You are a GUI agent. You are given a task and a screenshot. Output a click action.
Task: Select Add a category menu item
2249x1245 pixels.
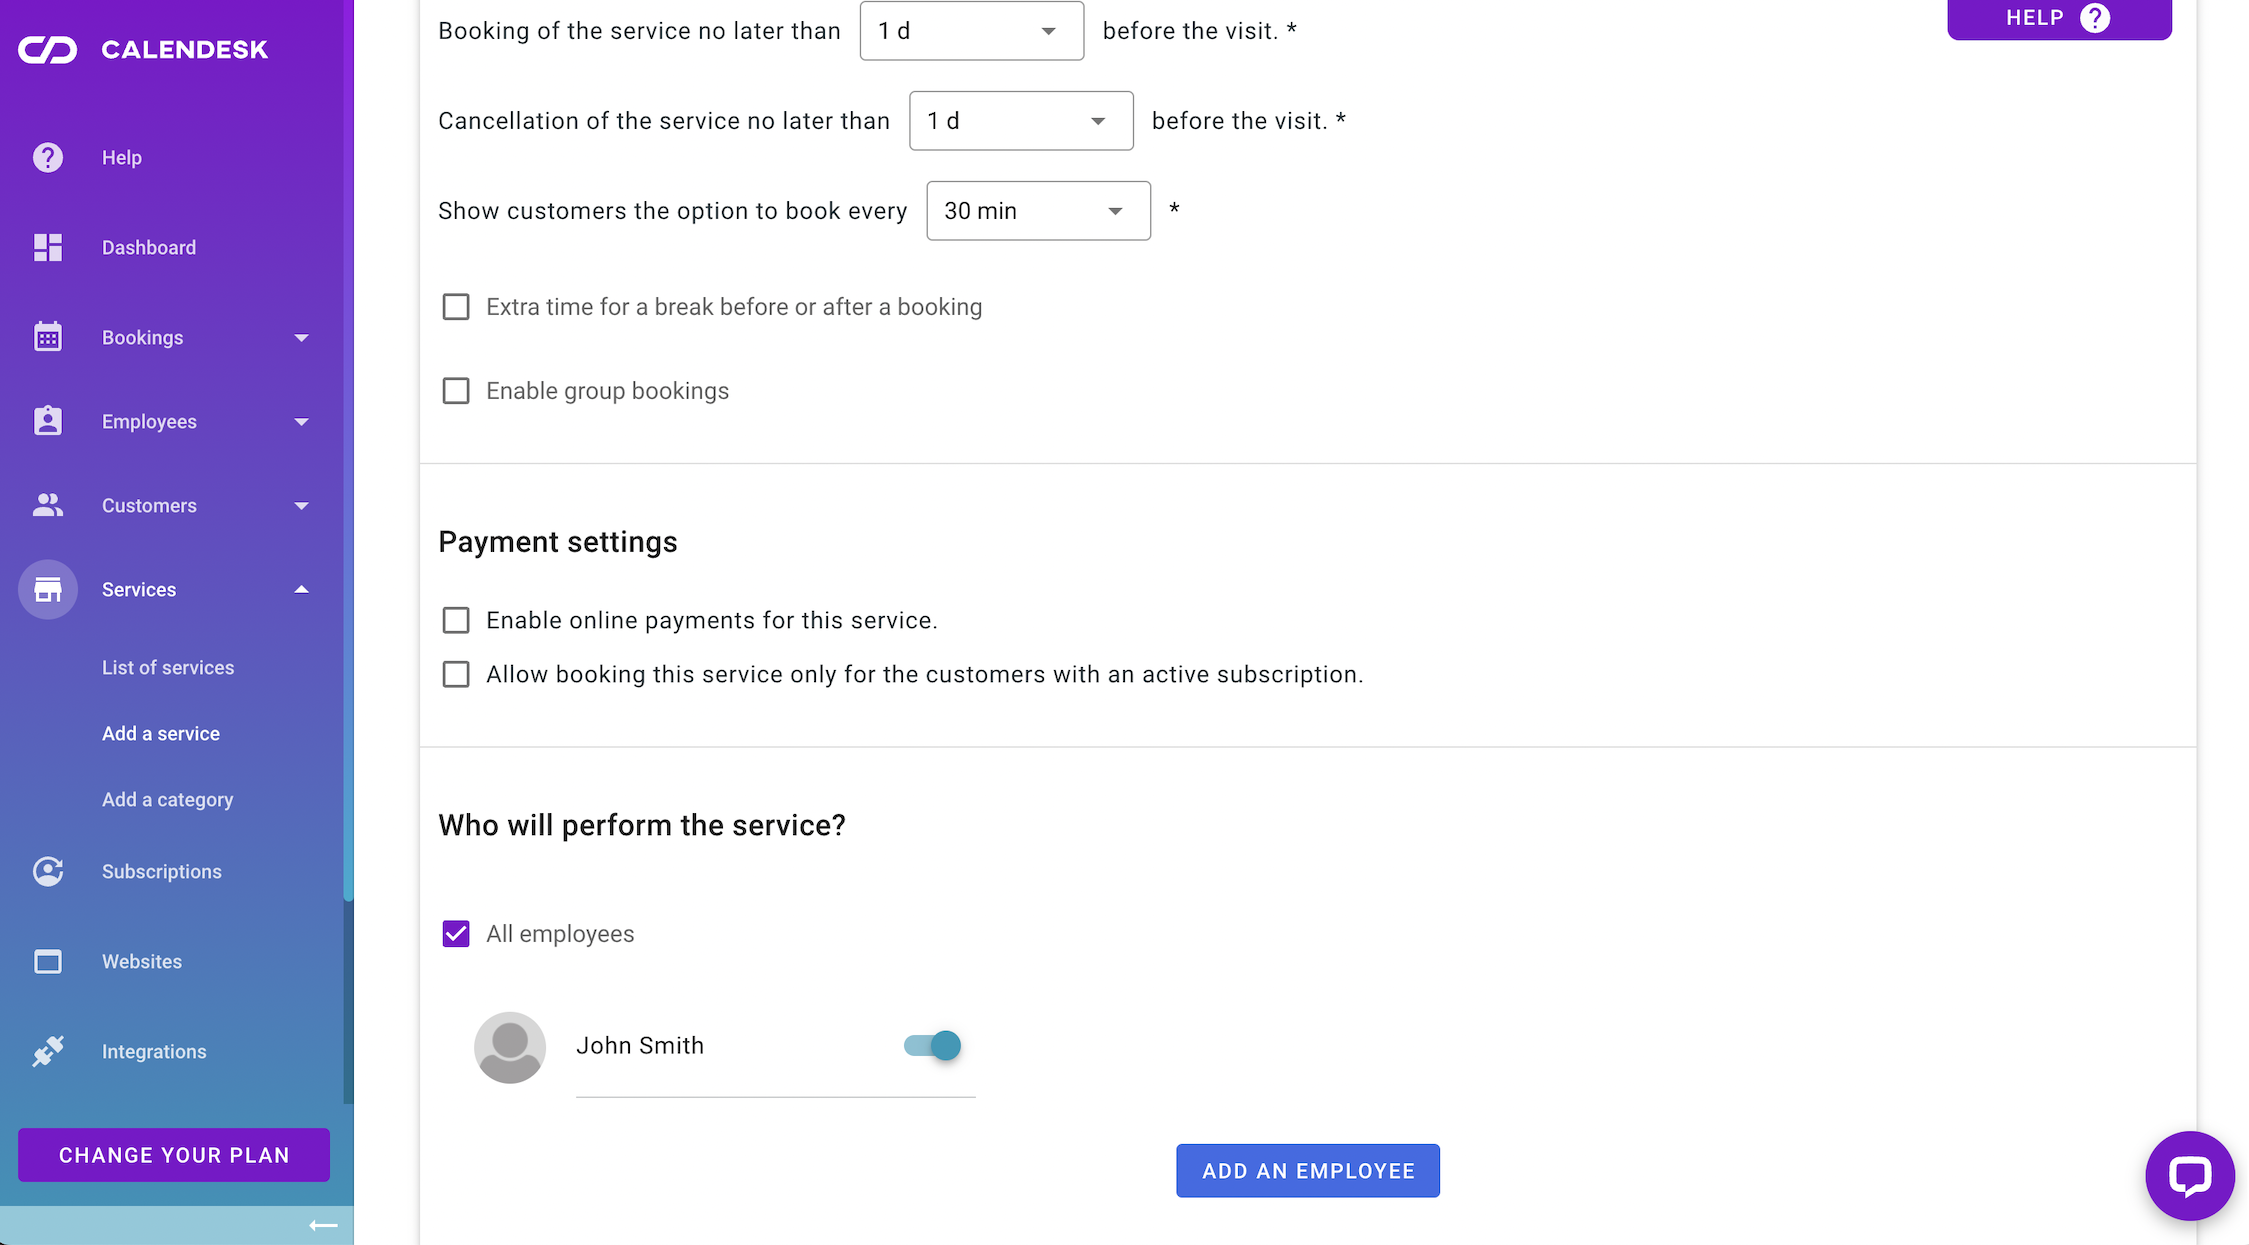[x=167, y=799]
